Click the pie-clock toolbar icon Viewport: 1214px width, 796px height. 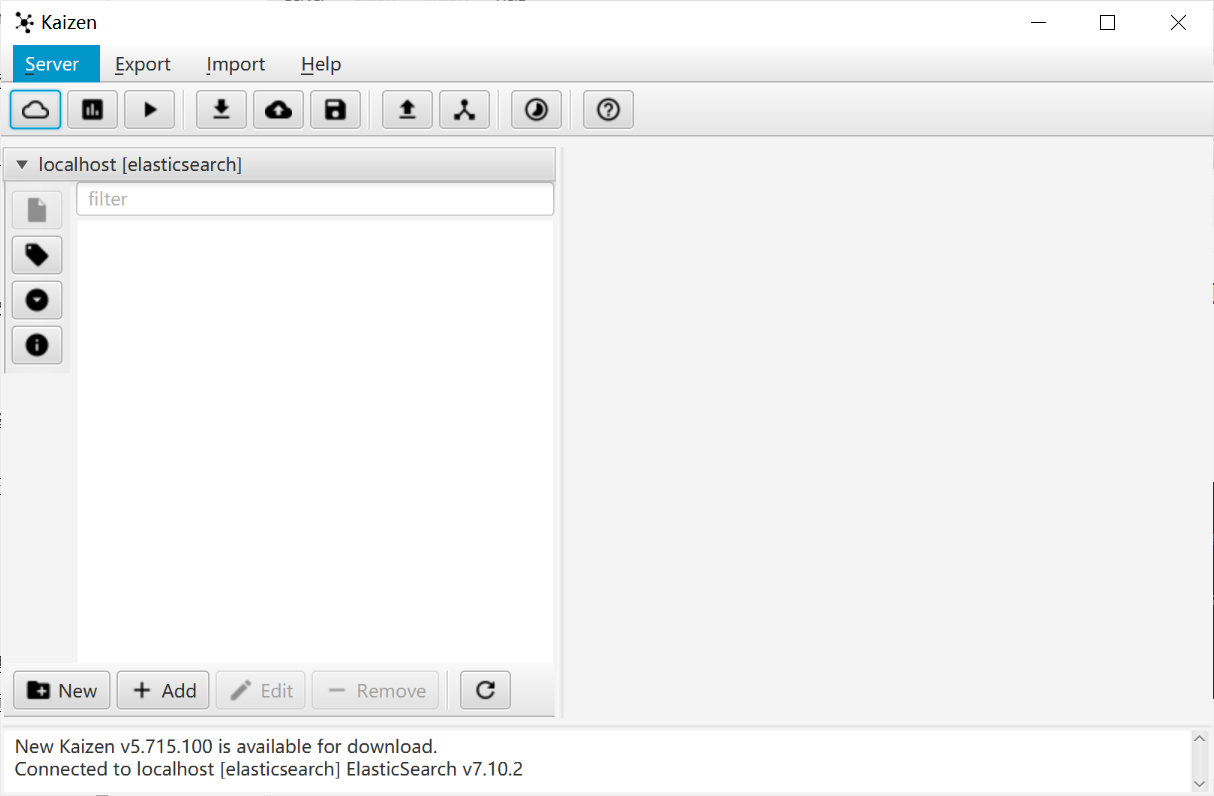tap(536, 110)
